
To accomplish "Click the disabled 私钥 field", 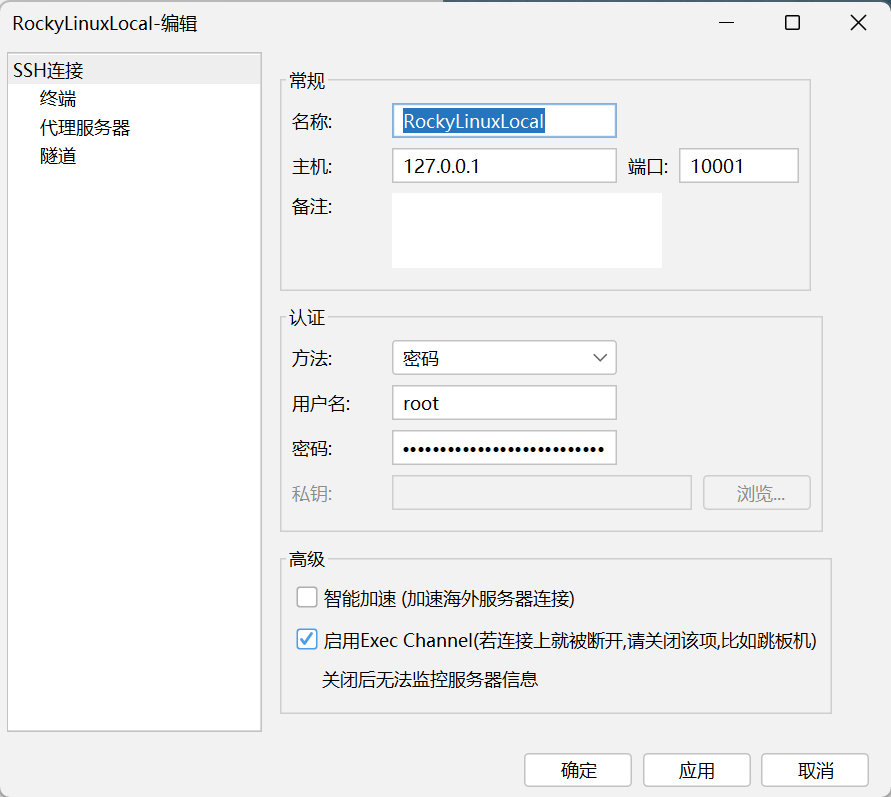I will (542, 493).
